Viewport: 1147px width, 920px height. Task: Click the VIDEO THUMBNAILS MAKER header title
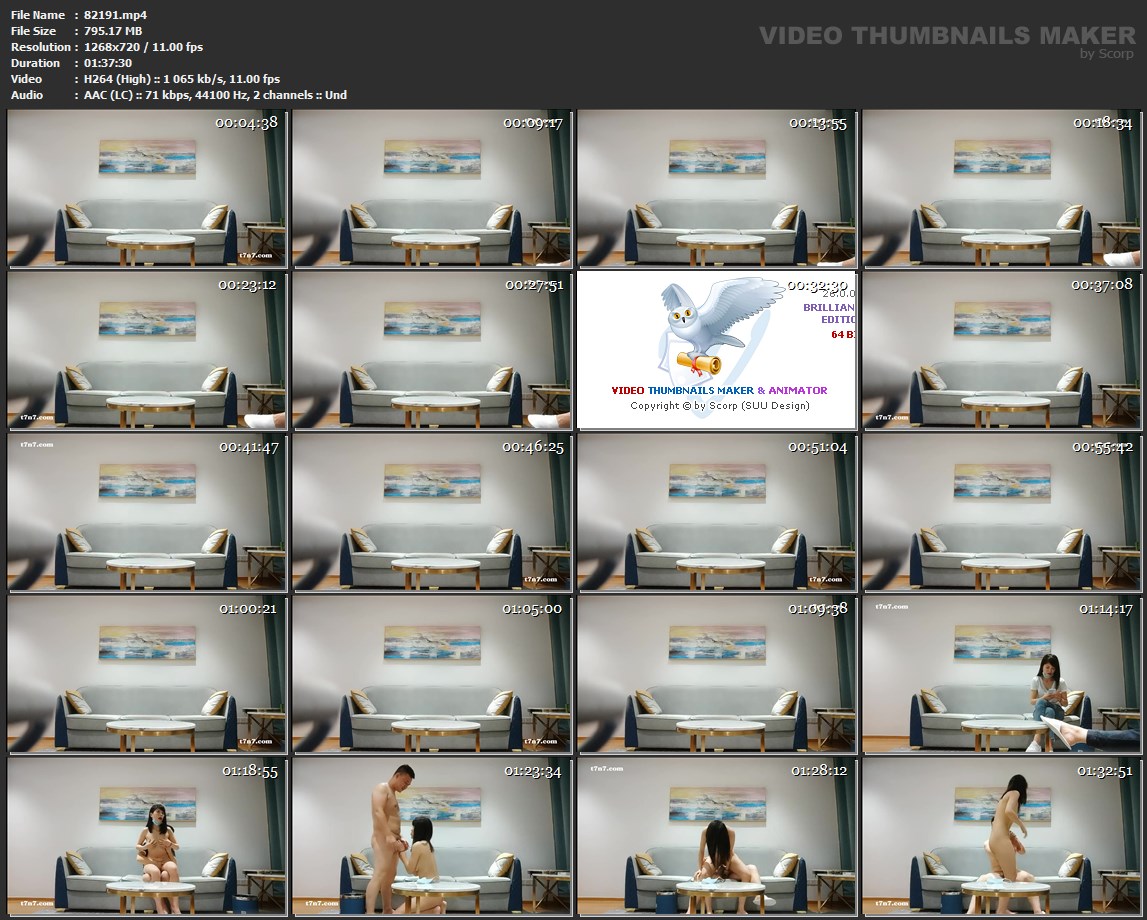pyautogui.click(x=947, y=35)
